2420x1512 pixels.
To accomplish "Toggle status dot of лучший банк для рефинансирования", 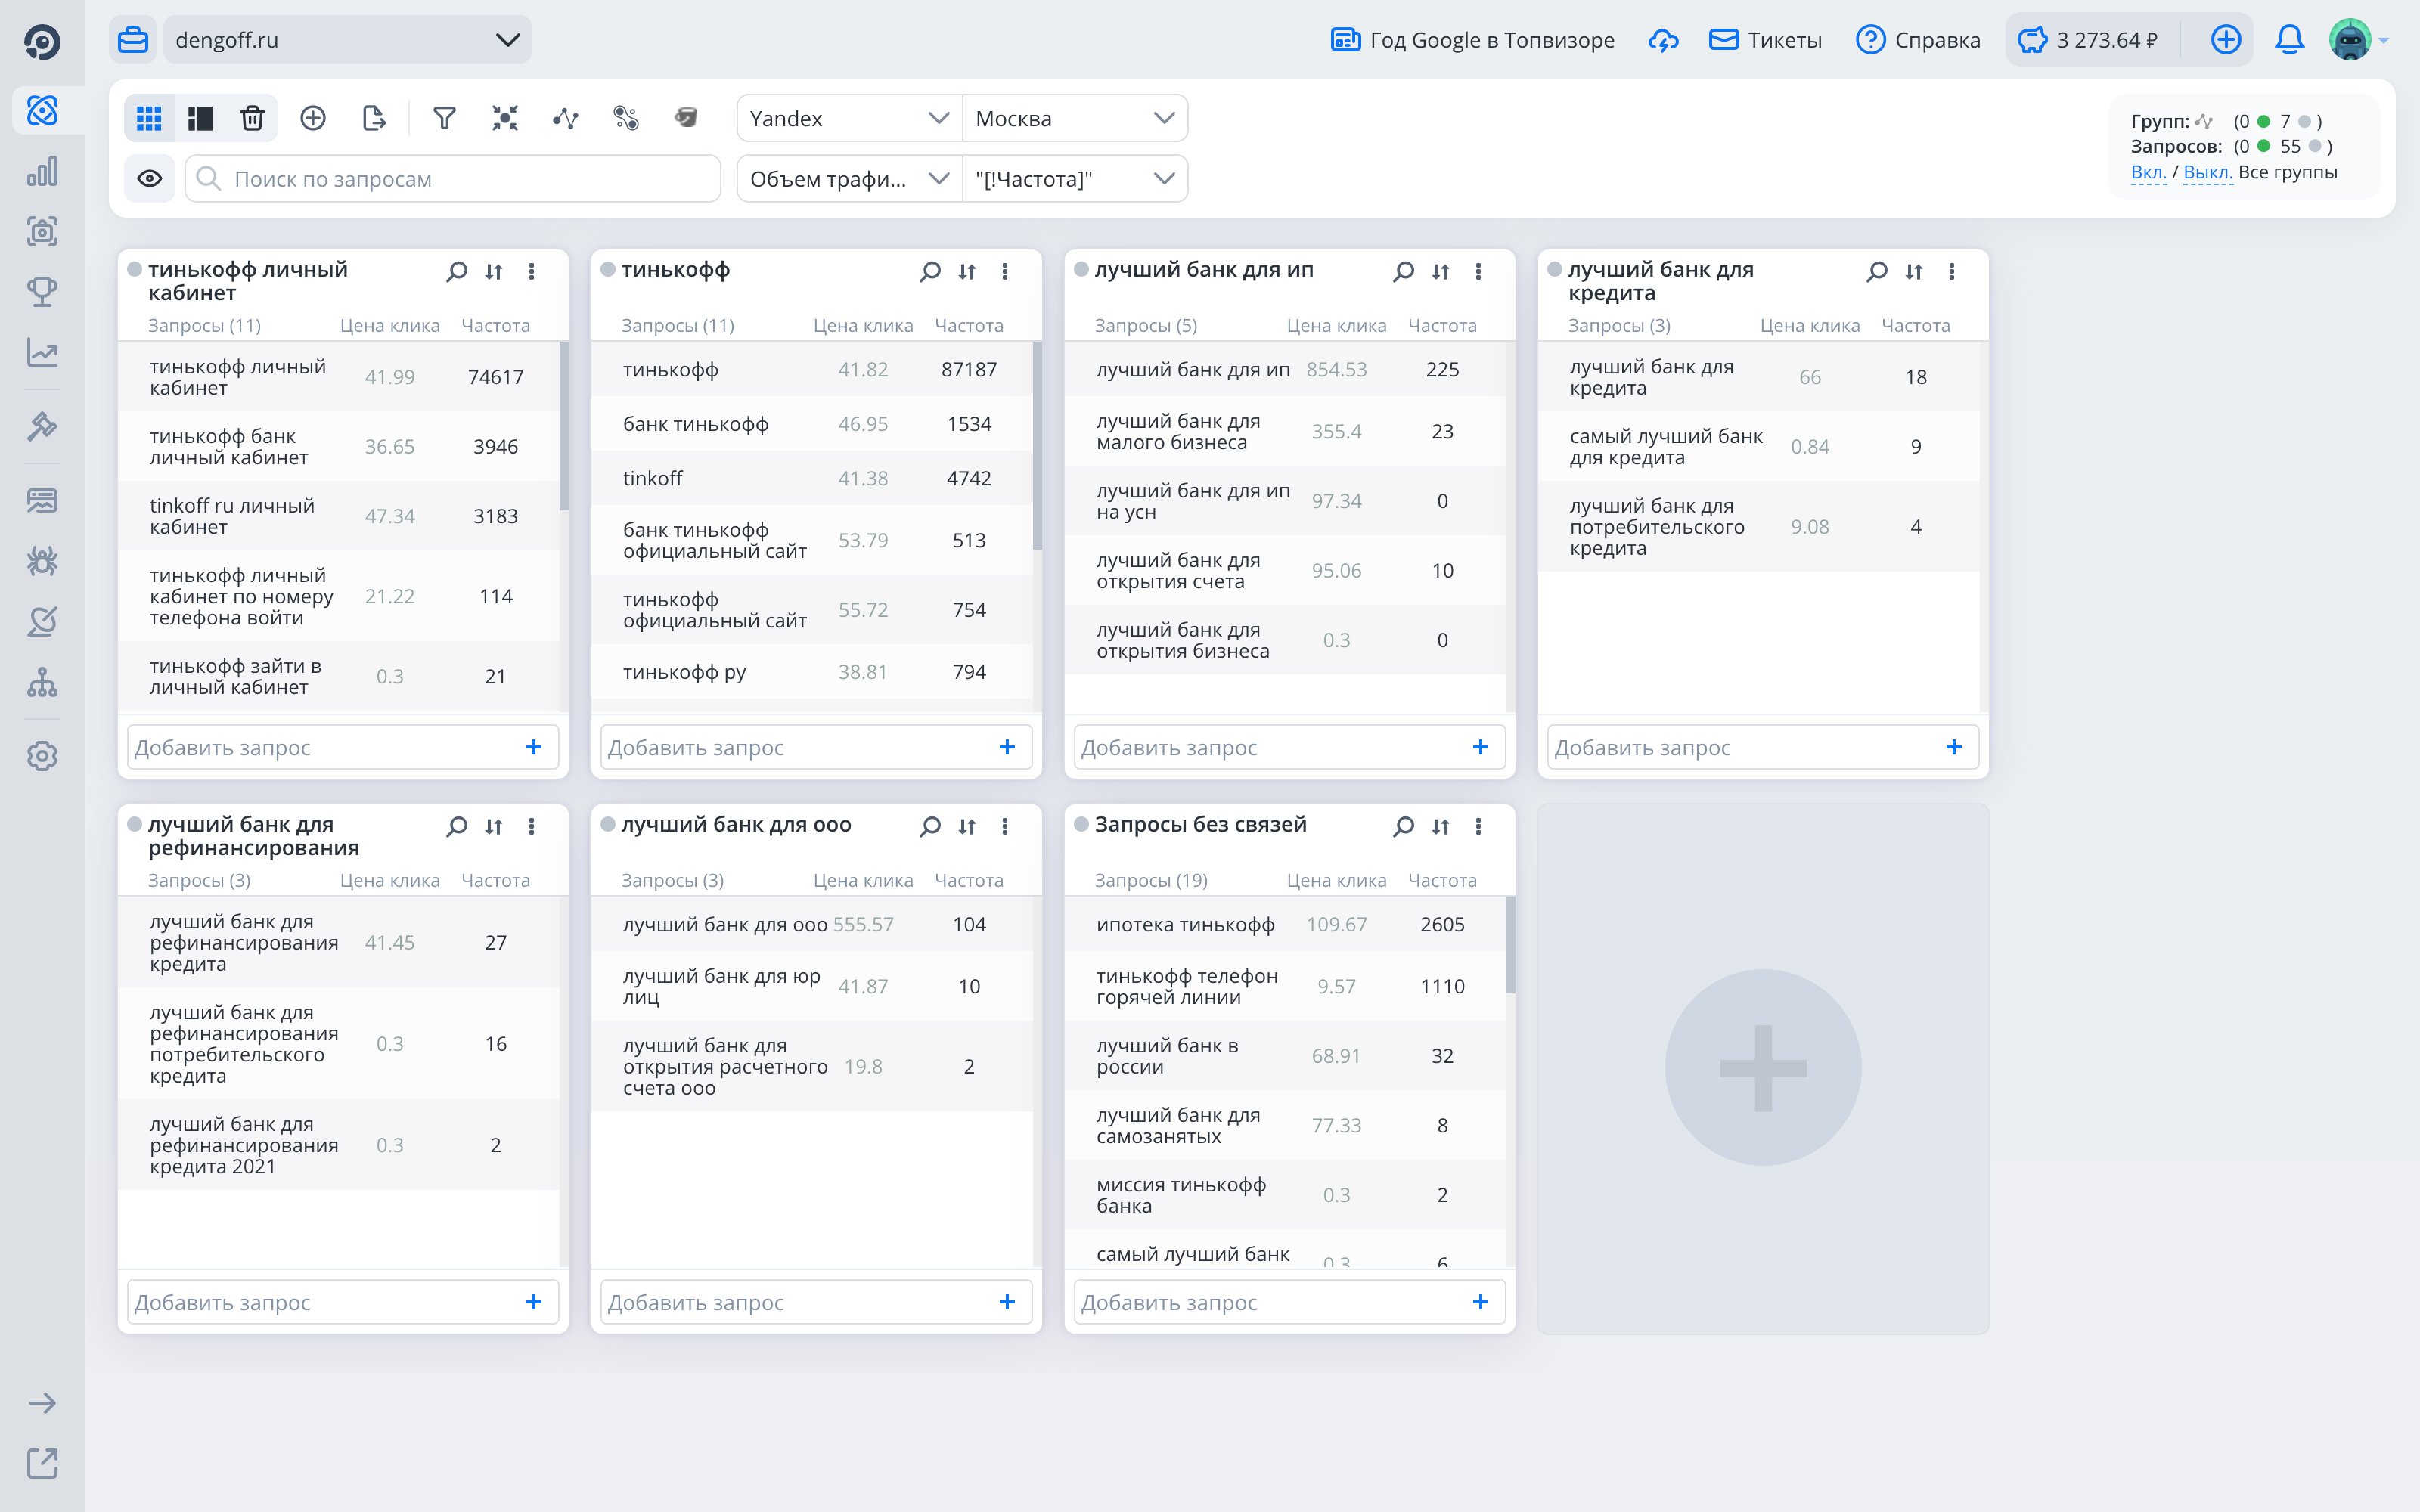I will click(x=134, y=824).
